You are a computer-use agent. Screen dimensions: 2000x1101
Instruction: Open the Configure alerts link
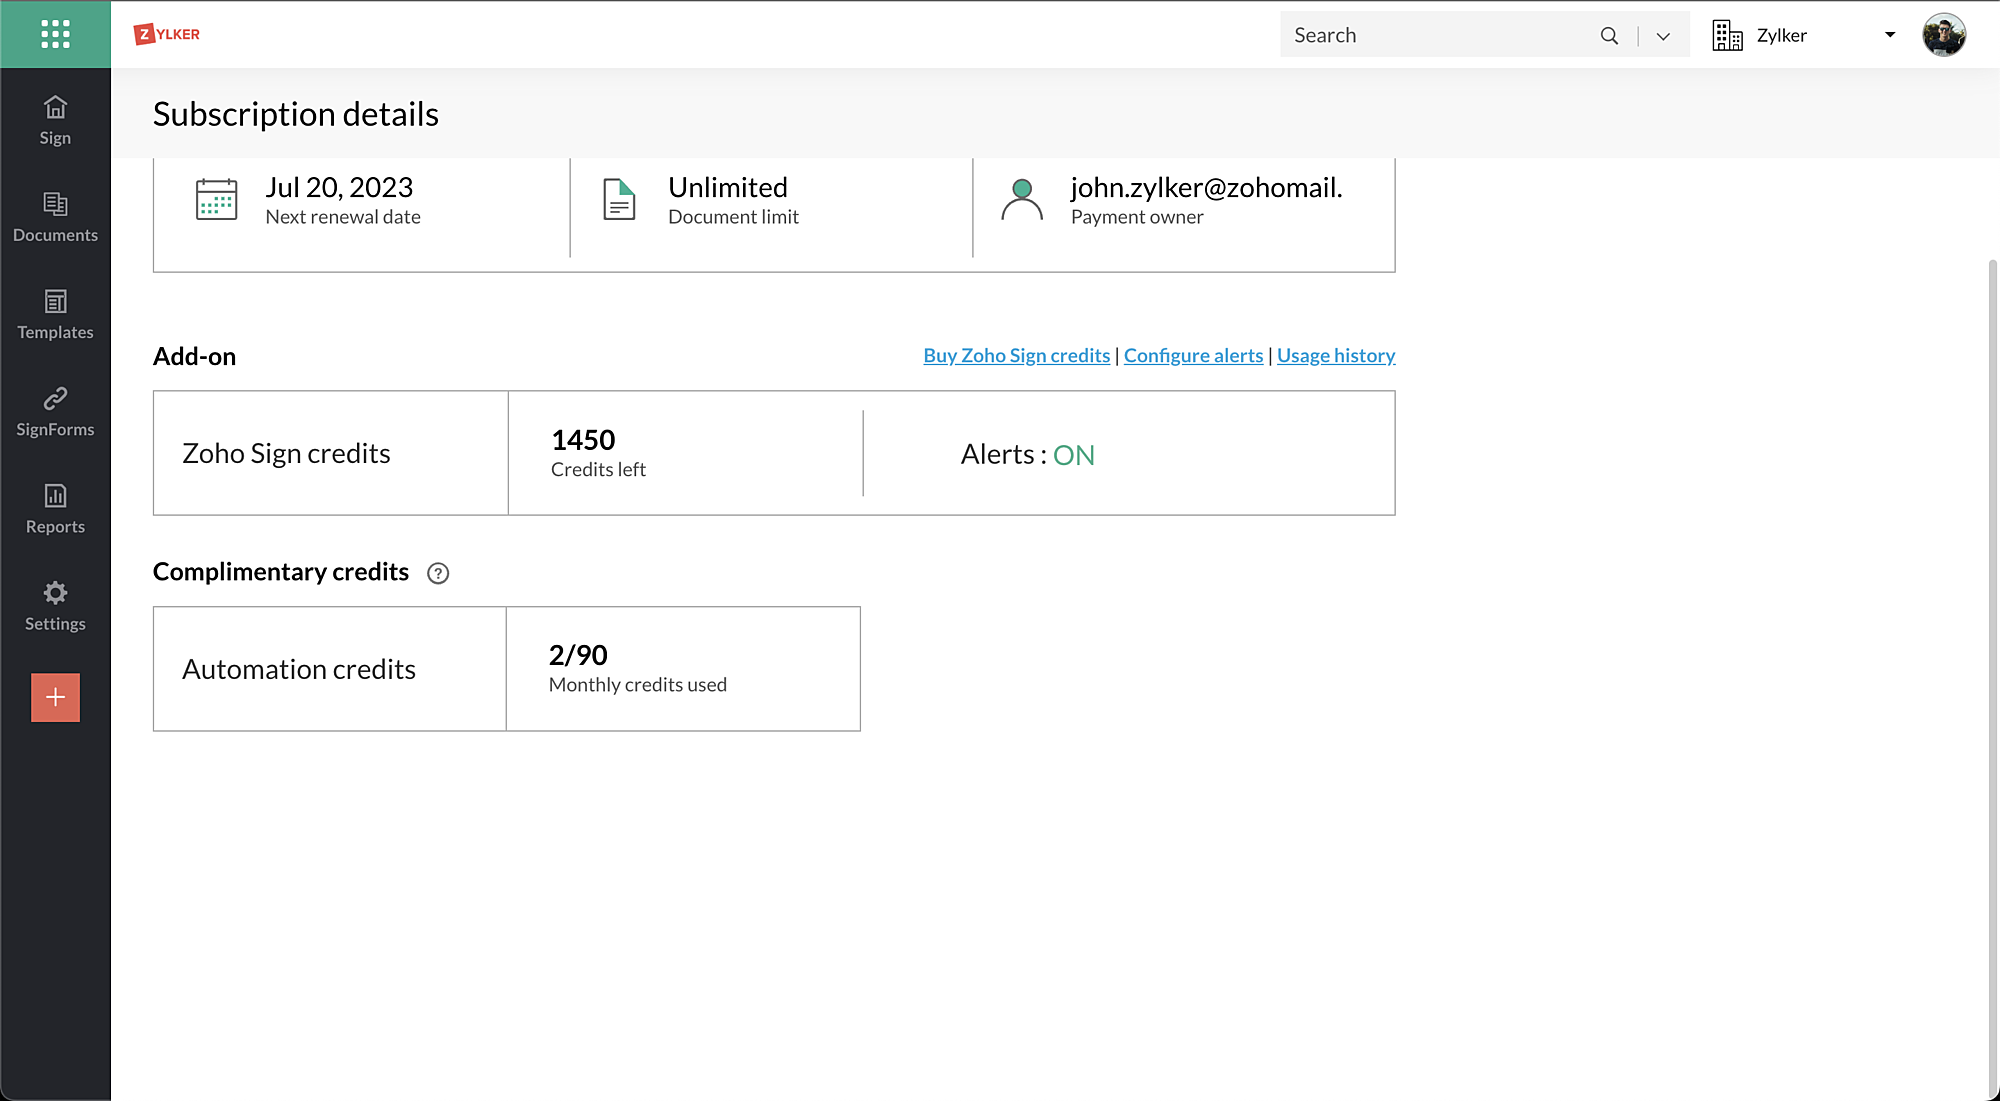click(1193, 355)
